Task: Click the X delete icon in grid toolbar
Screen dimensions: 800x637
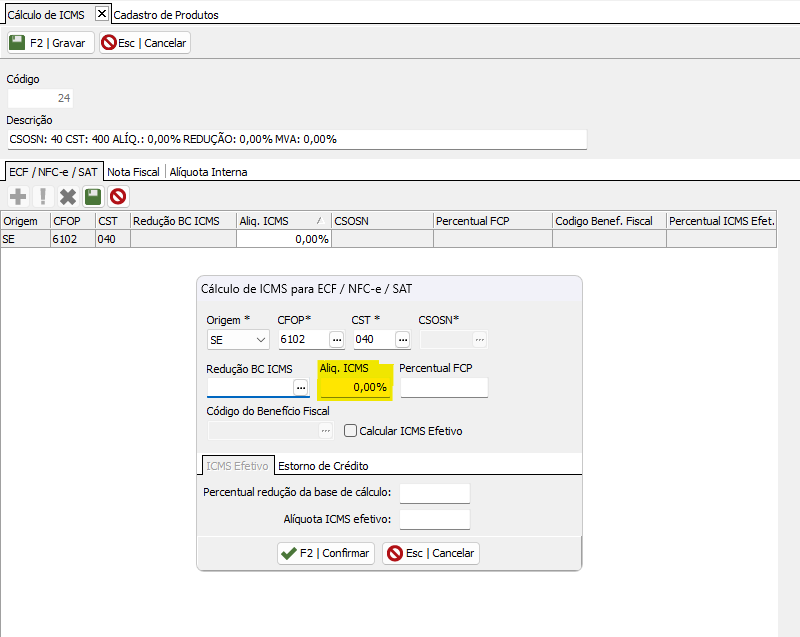Action: (x=68, y=197)
